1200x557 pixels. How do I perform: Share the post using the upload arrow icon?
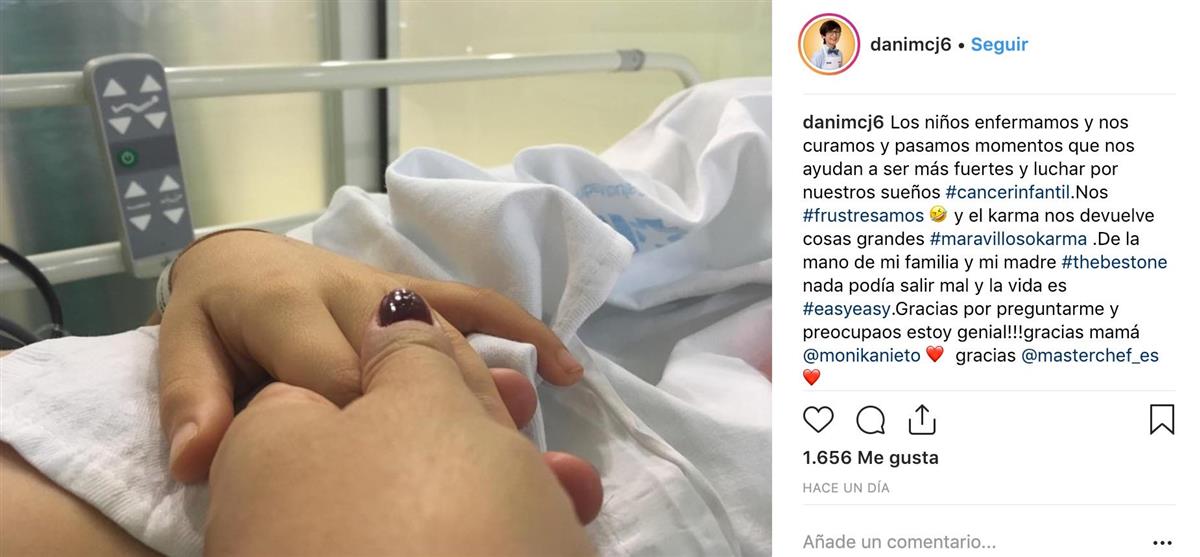[x=921, y=419]
